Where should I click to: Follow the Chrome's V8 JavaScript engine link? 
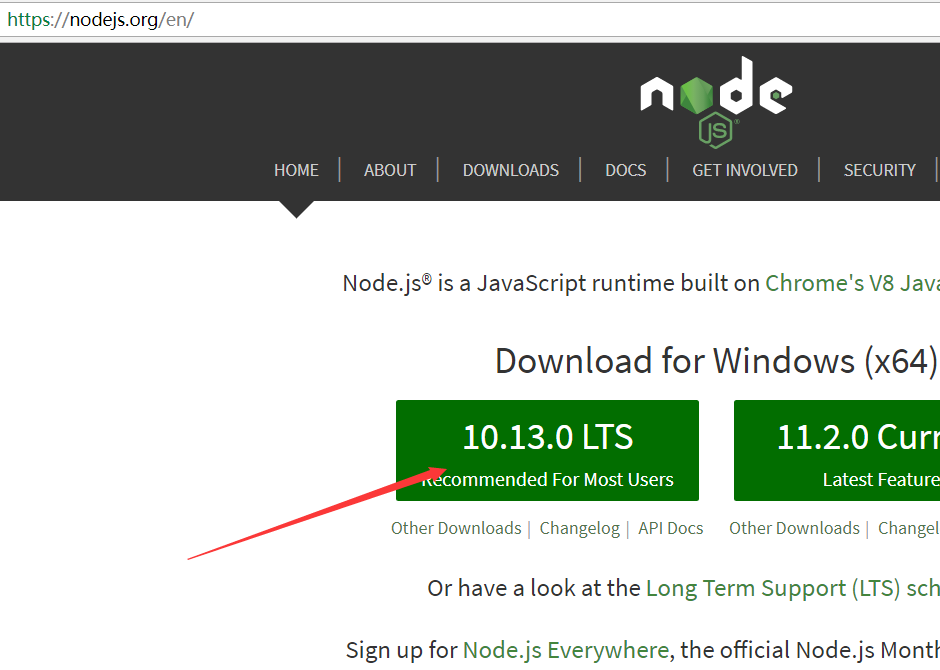pyautogui.click(x=851, y=283)
